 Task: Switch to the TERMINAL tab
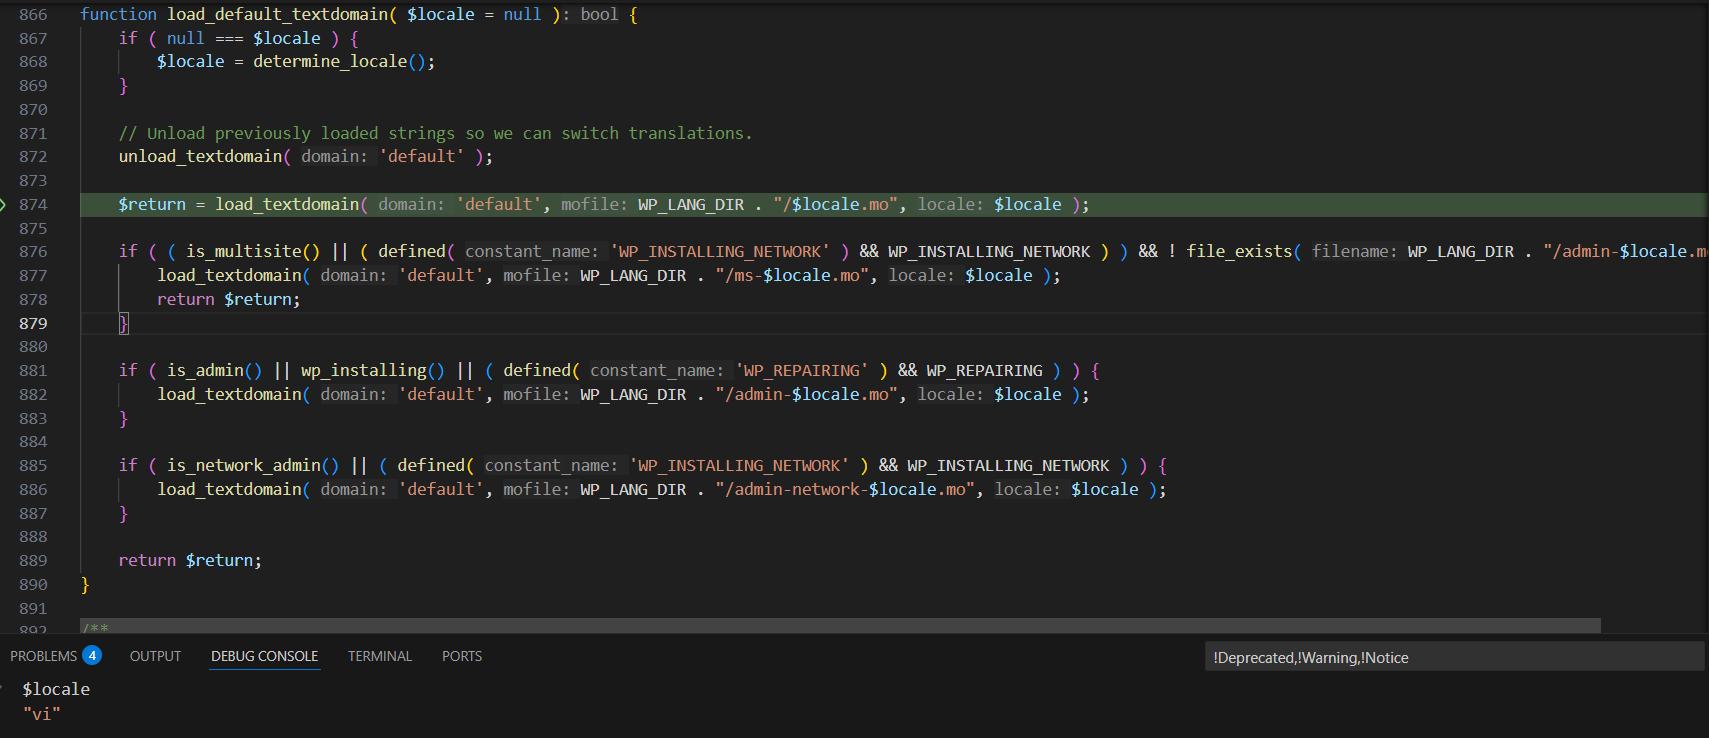point(379,656)
